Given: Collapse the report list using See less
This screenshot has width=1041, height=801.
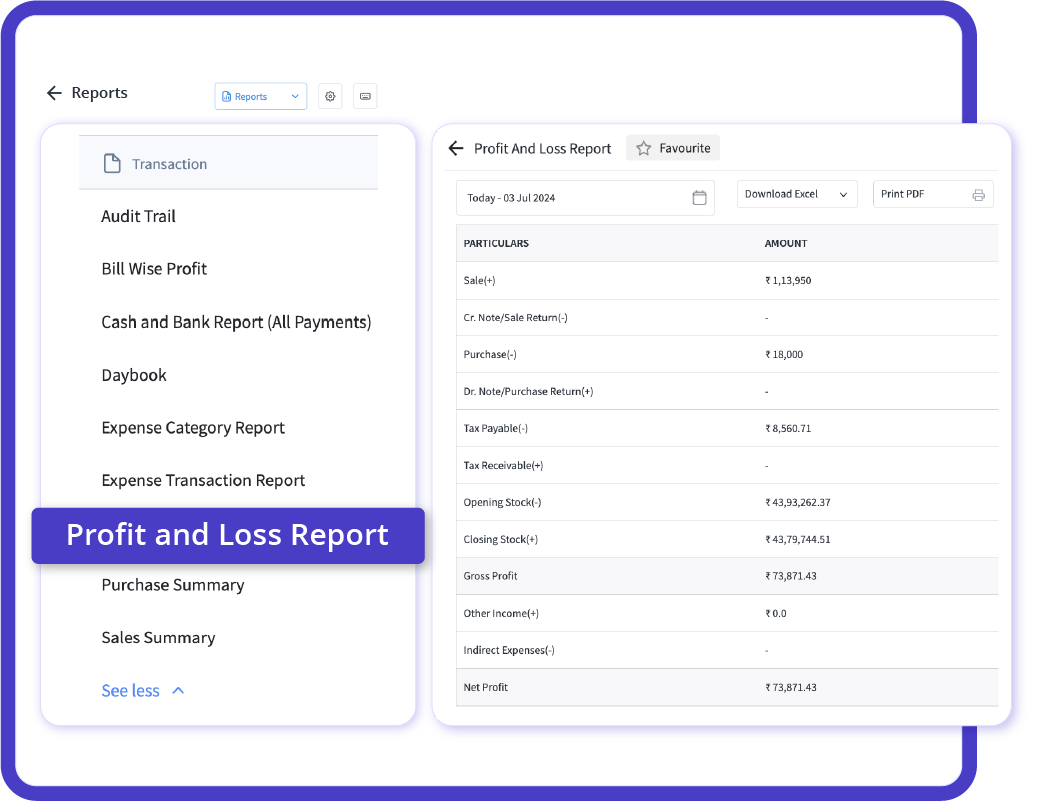Looking at the screenshot, I should (131, 690).
